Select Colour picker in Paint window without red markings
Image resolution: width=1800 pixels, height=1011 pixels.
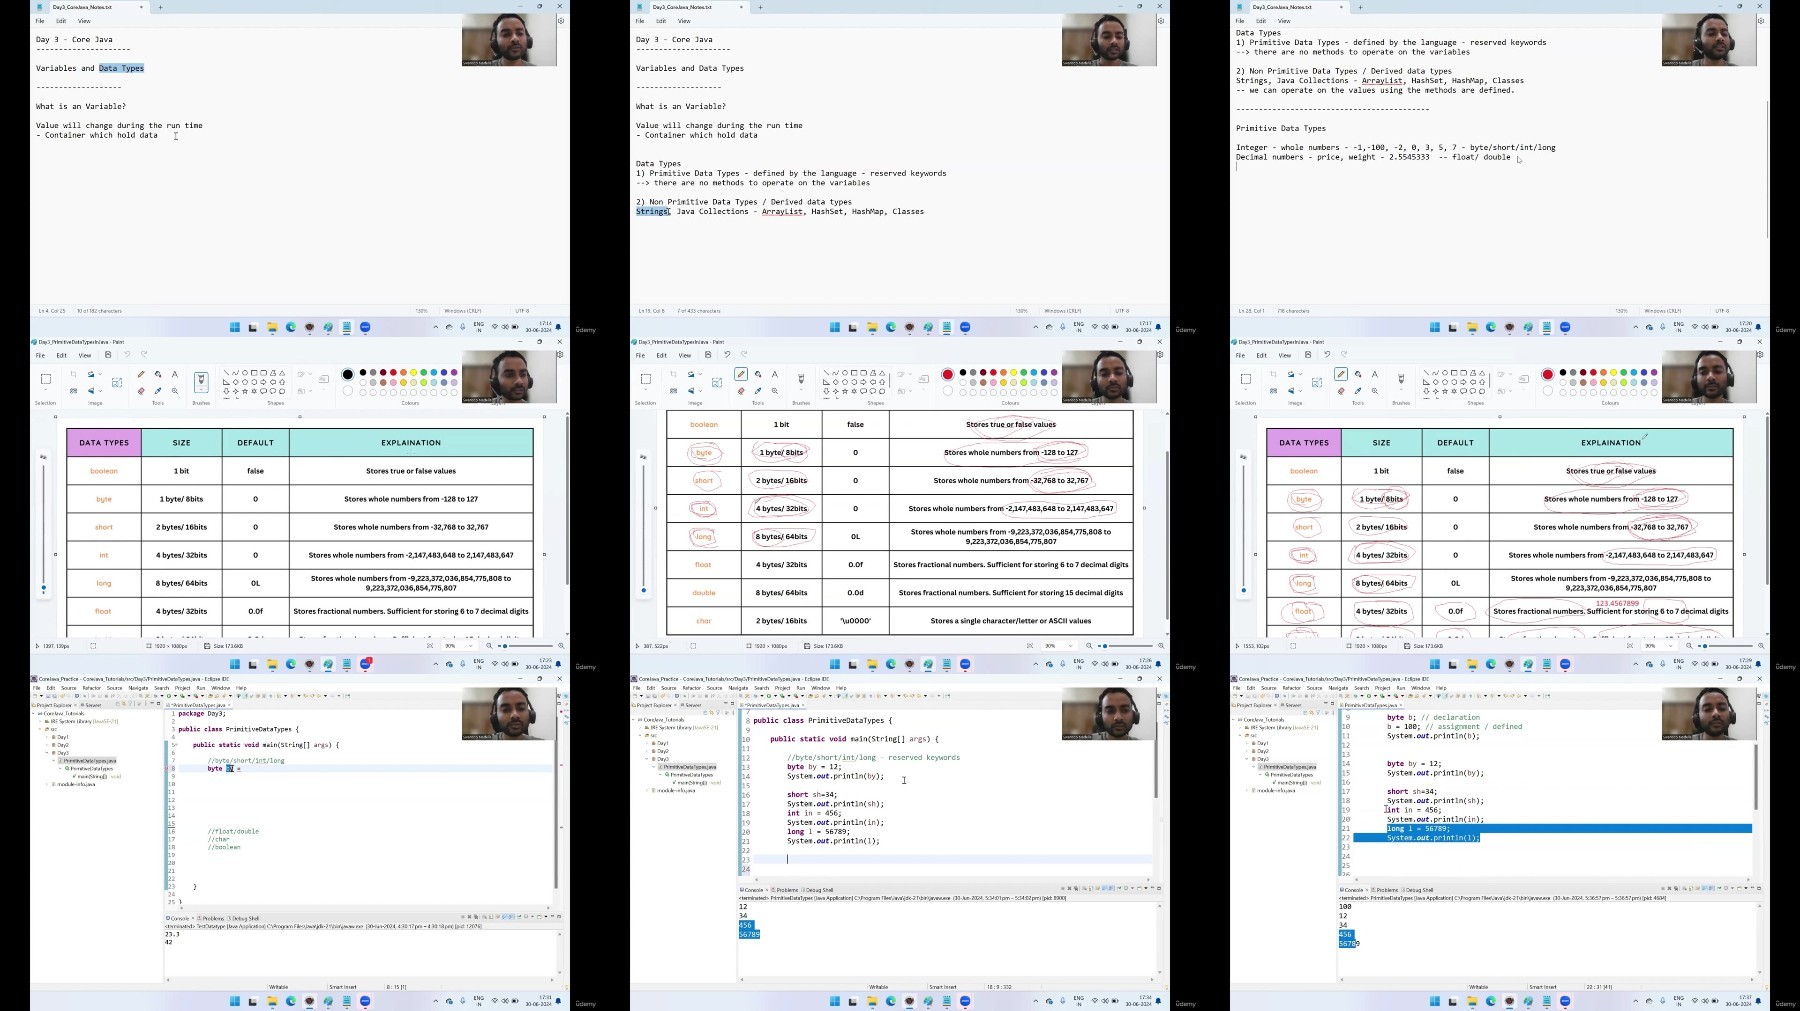click(158, 391)
